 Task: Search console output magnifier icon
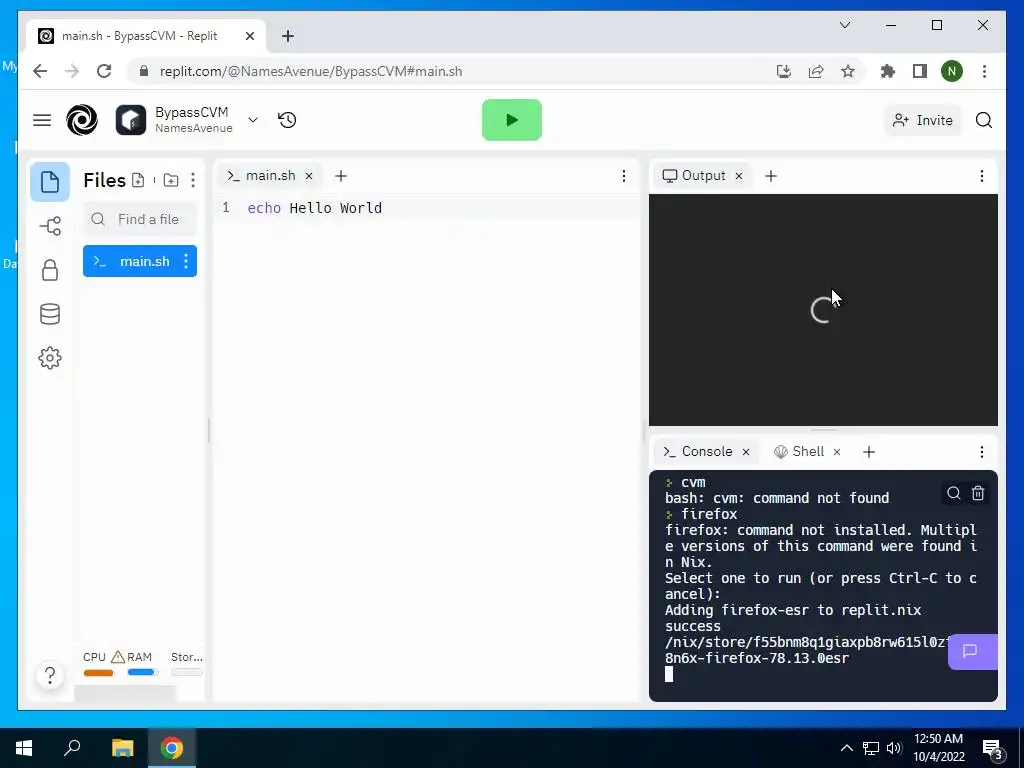tap(953, 493)
